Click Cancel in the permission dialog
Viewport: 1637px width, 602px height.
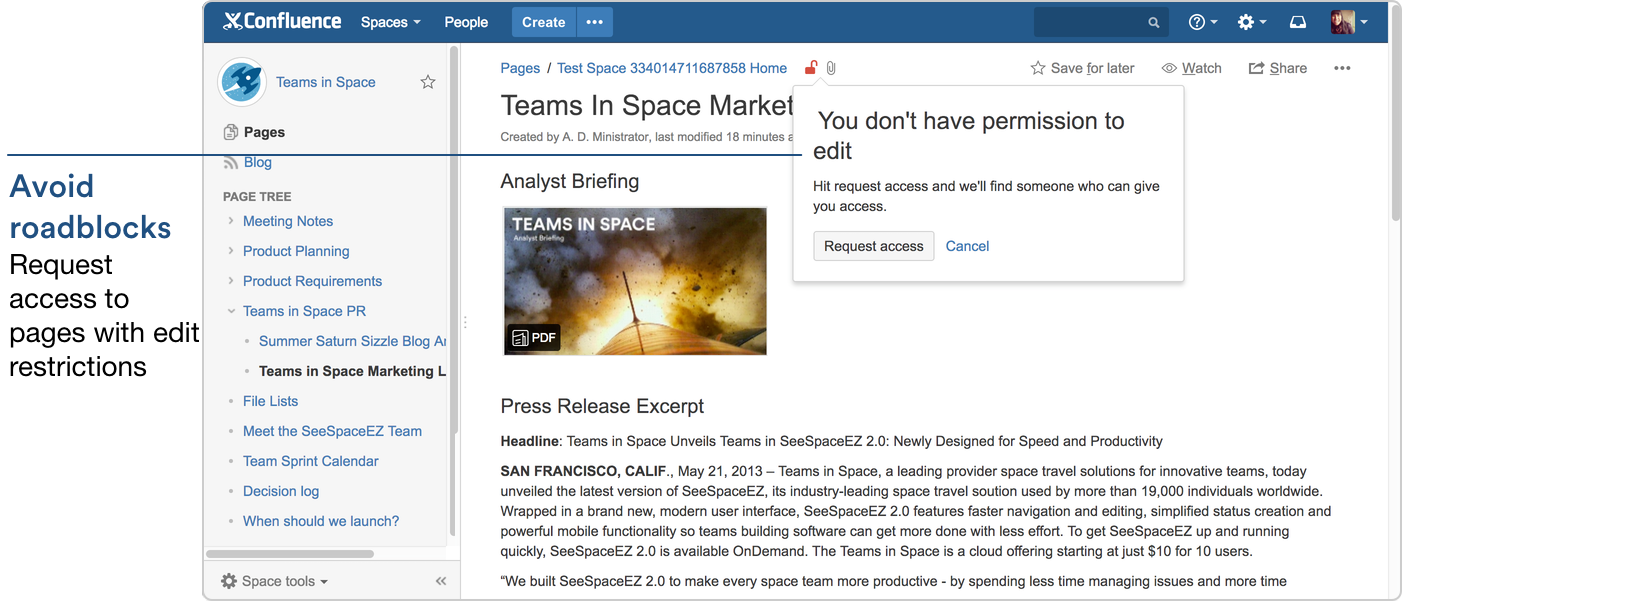point(967,246)
